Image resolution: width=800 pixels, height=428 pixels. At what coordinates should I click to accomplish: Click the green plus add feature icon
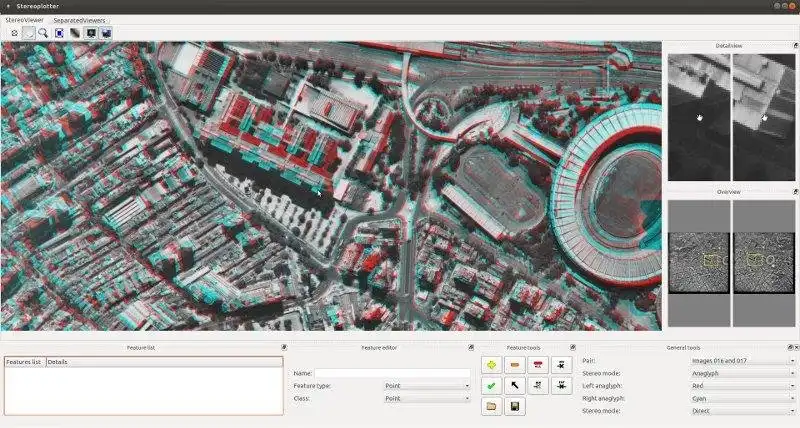491,364
